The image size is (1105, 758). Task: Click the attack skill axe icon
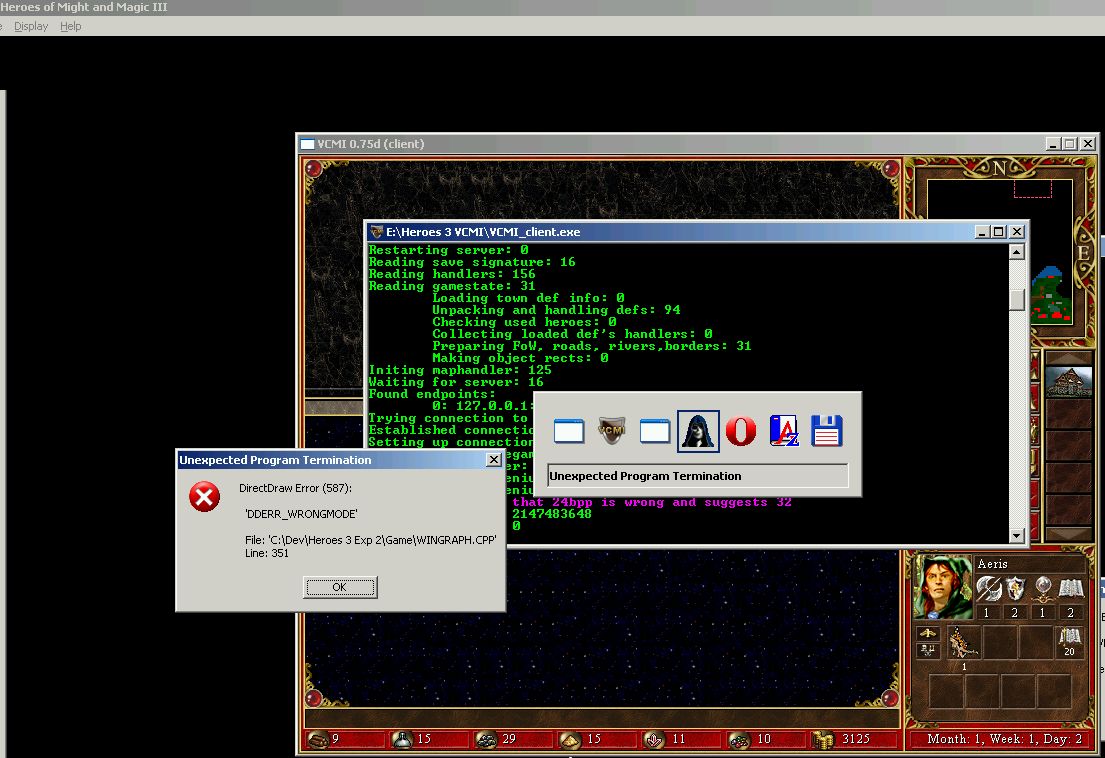989,590
